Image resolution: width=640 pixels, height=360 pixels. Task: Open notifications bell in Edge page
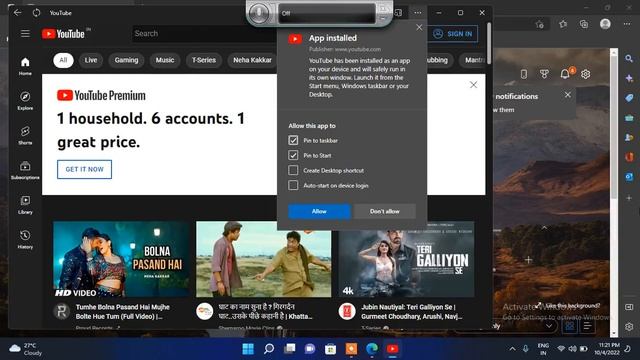(x=565, y=74)
